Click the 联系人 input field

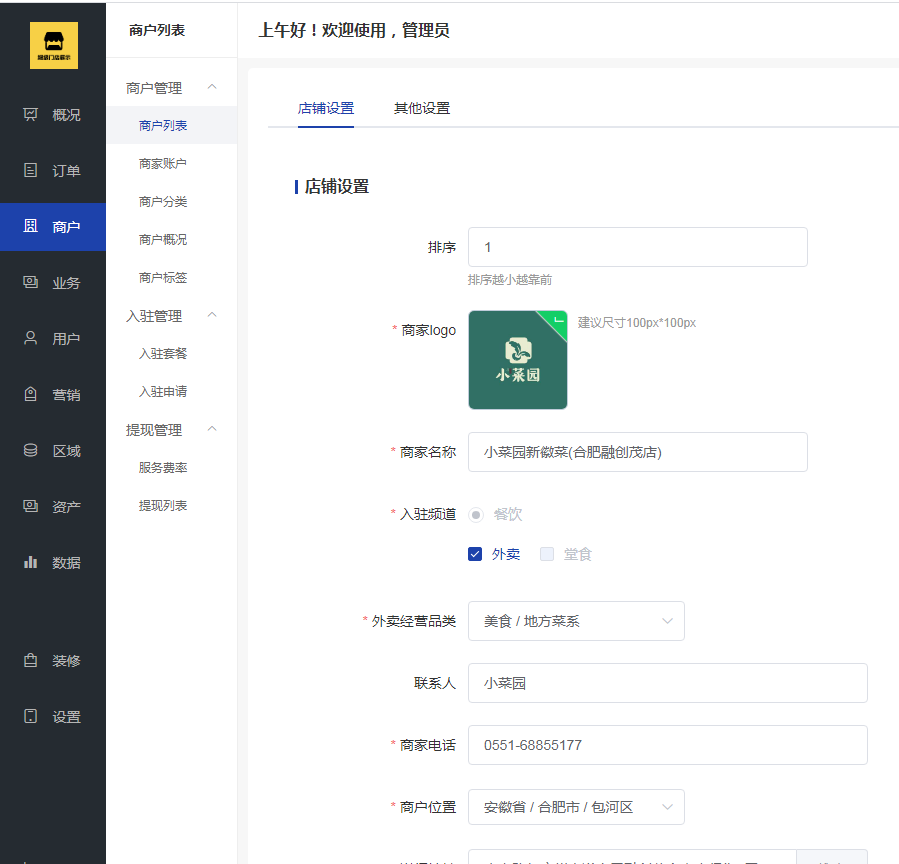click(667, 683)
